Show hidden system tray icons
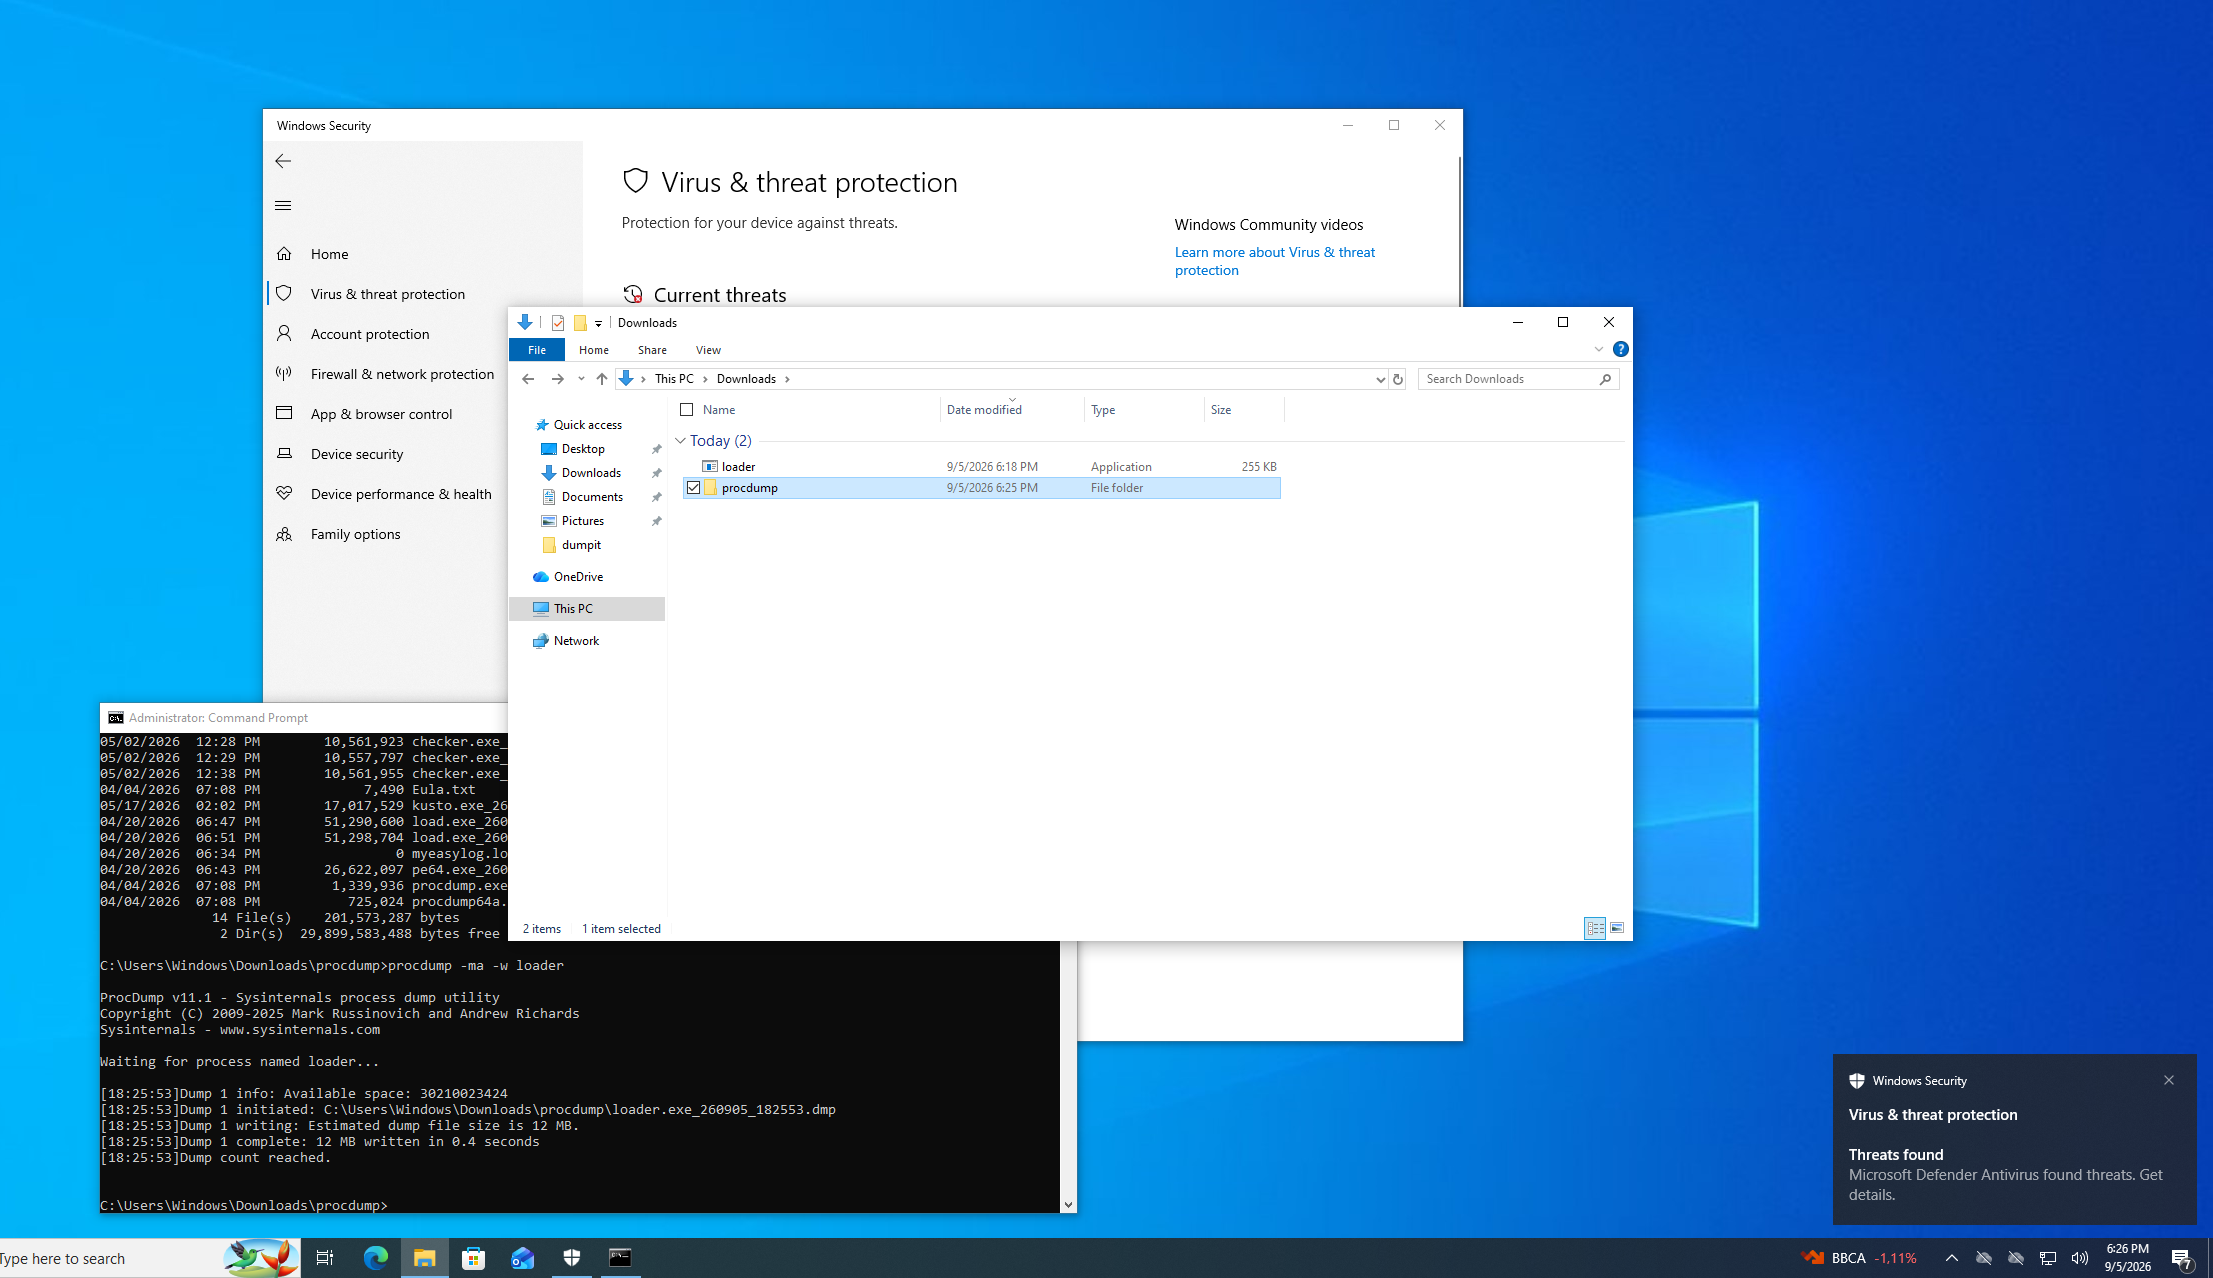Screen dimensions: 2213x1278 (1951, 1258)
